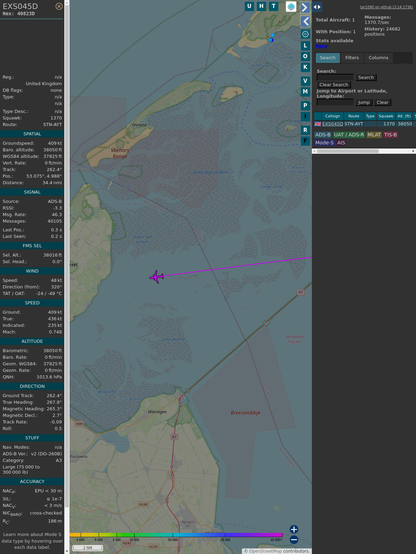Close the EXS045D aircraft info panel
Screen dimensions: 416x554
[x=59, y=6]
